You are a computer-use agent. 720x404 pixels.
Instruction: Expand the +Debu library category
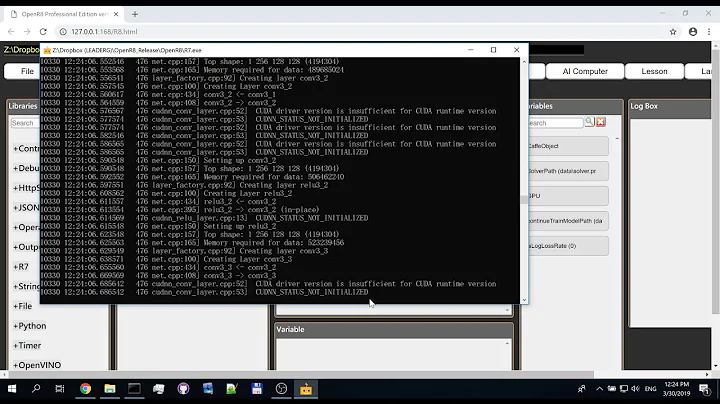click(x=26, y=168)
